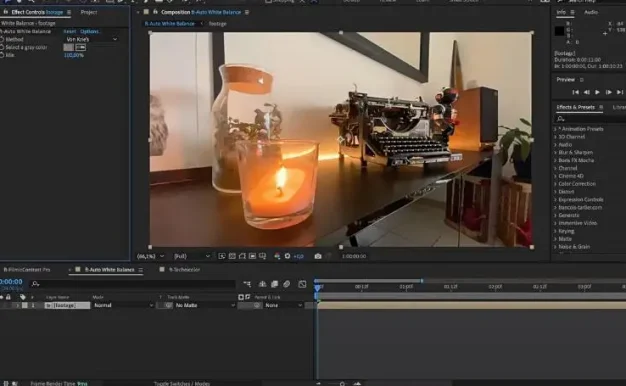Click the footage layer duration bar

(471, 305)
